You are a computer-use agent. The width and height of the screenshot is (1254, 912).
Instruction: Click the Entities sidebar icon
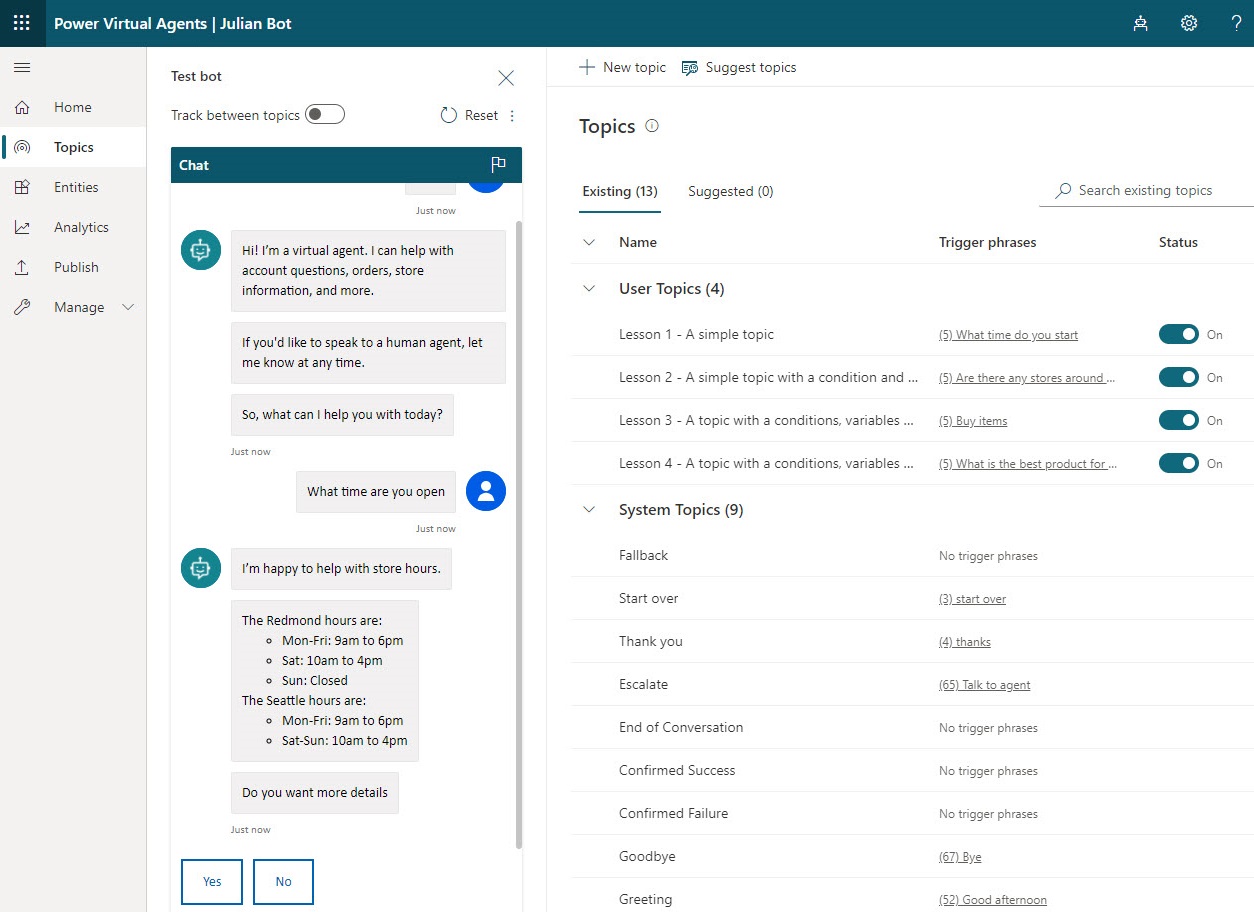point(22,187)
